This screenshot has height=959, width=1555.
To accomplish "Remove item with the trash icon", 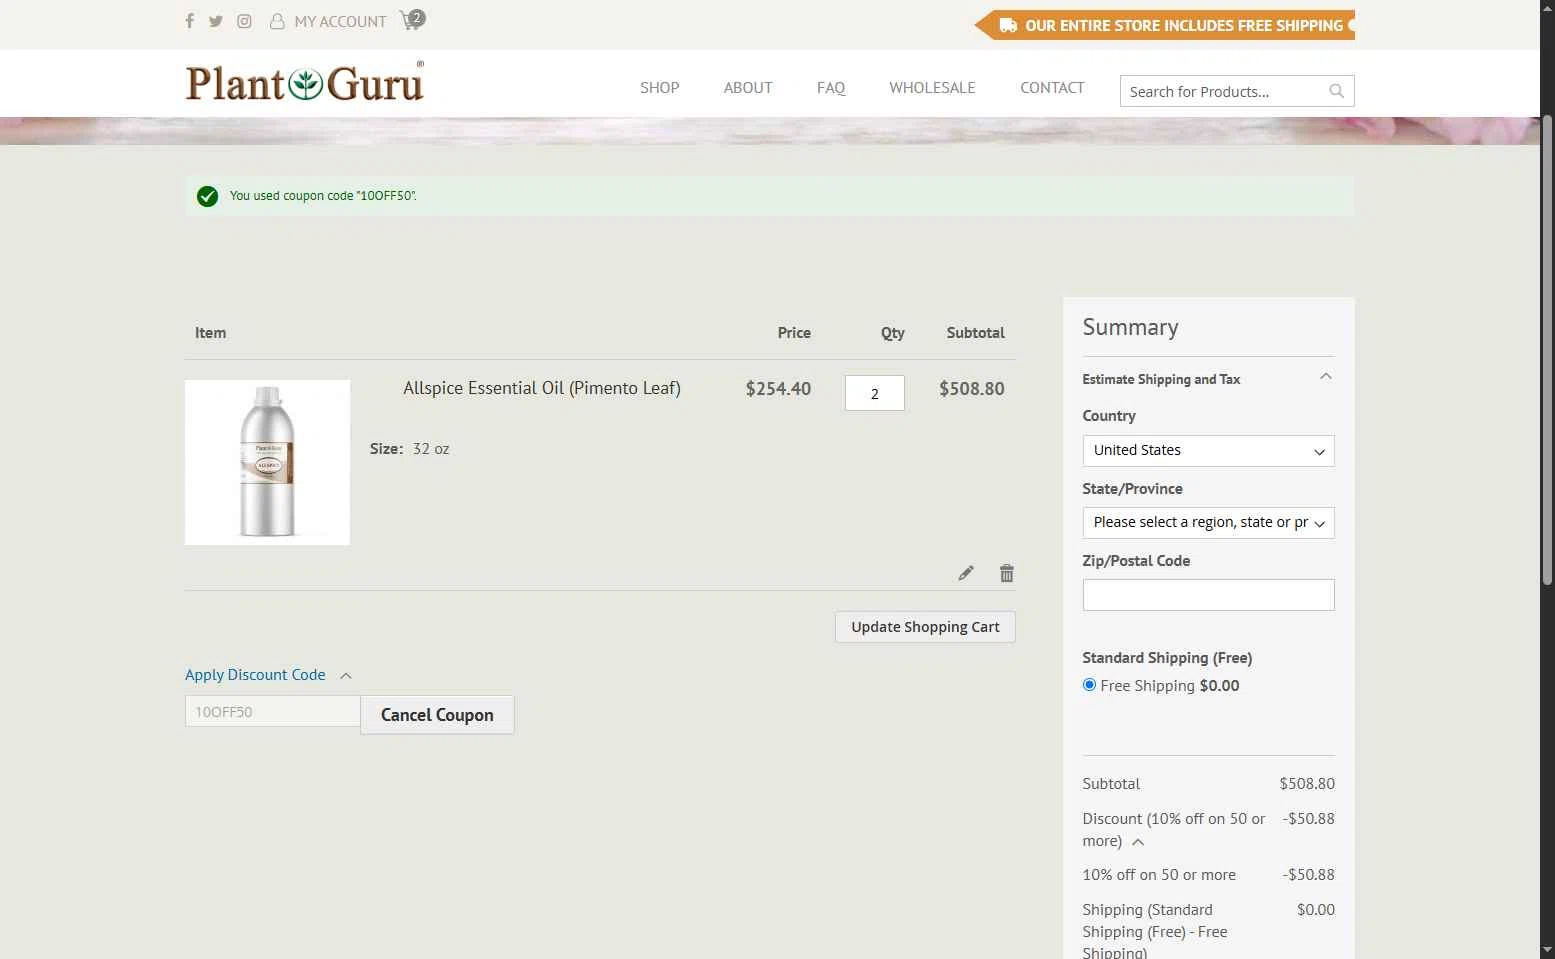I will [1007, 573].
